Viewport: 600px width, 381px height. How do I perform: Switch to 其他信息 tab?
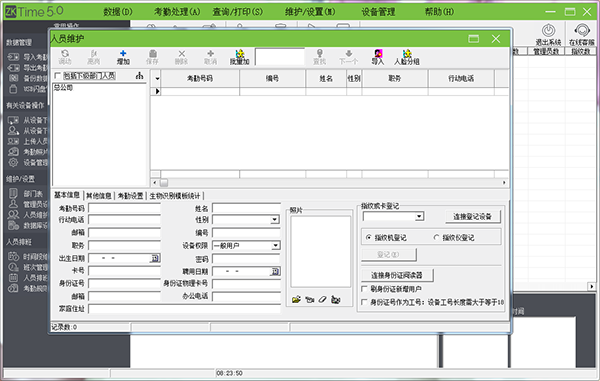pyautogui.click(x=99, y=196)
